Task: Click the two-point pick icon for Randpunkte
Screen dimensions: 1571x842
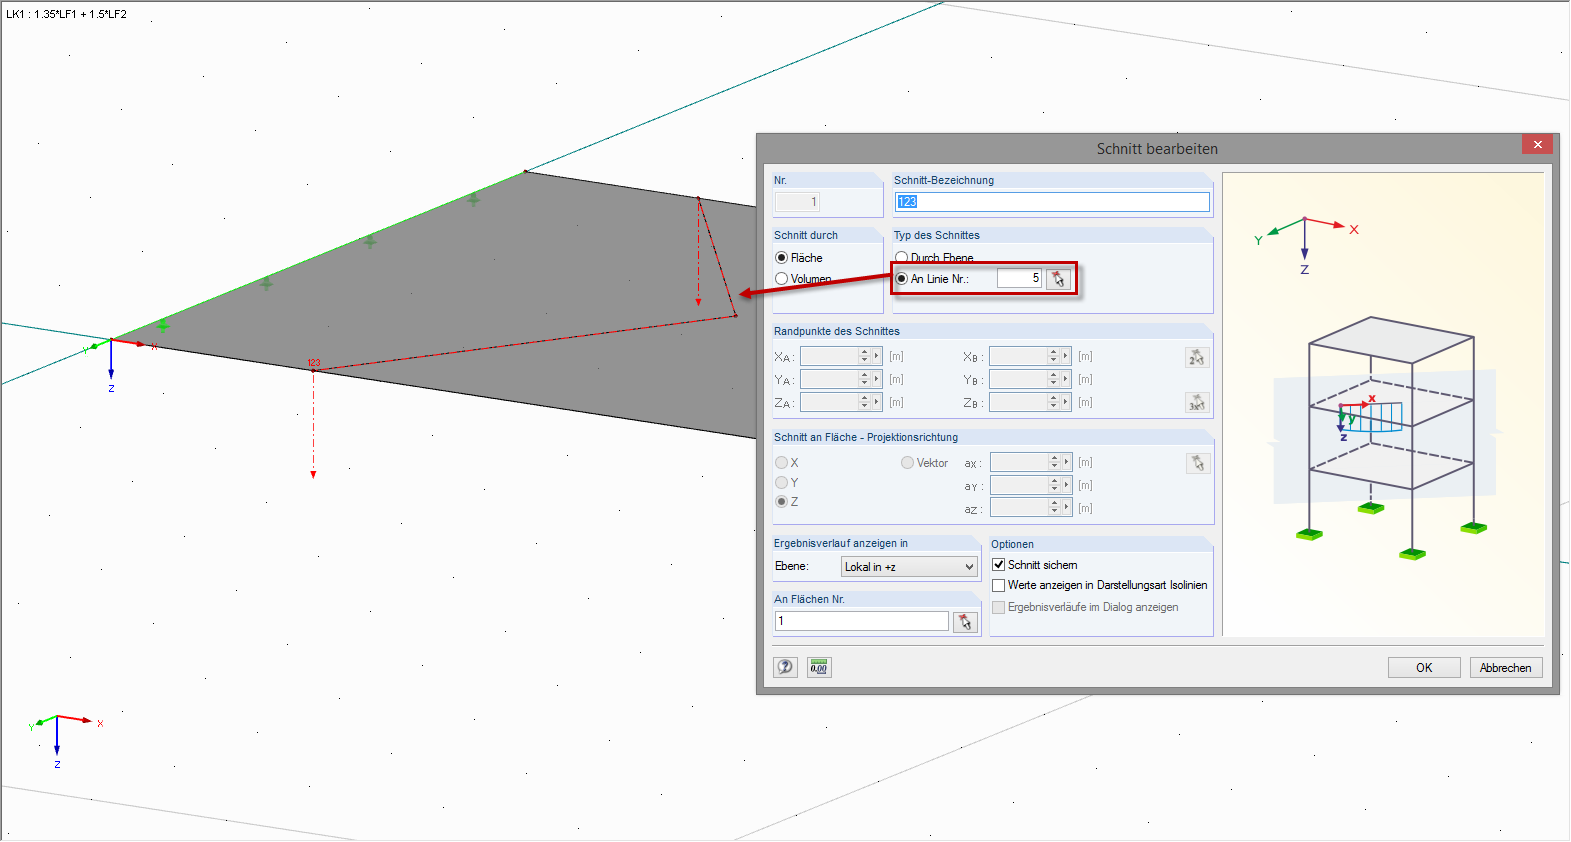Action: pos(1197,357)
